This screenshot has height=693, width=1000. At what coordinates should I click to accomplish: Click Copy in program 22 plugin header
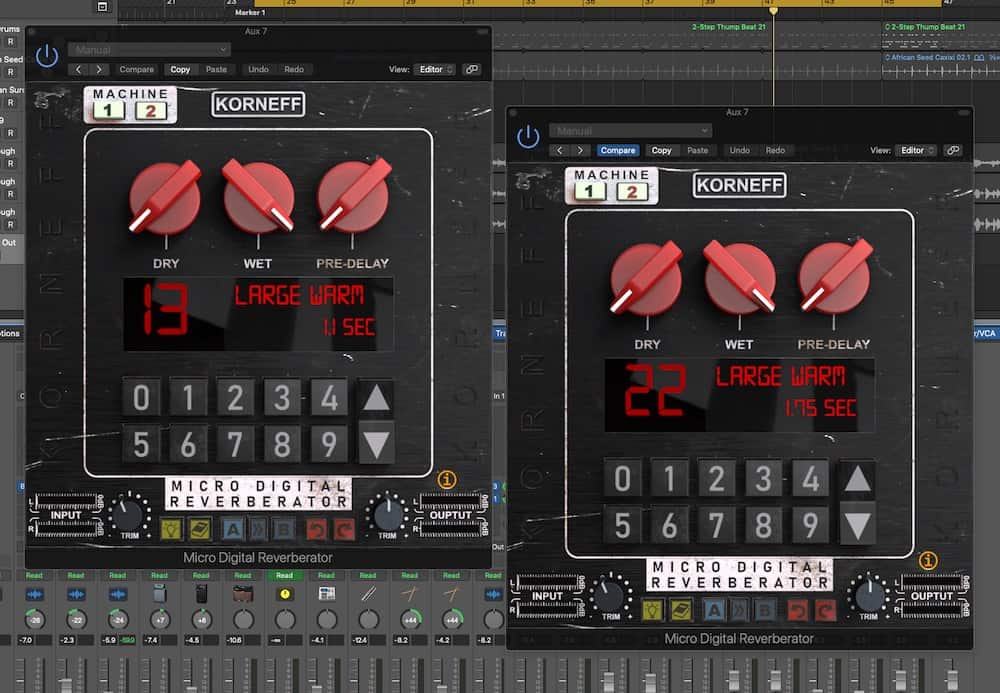pyautogui.click(x=661, y=150)
